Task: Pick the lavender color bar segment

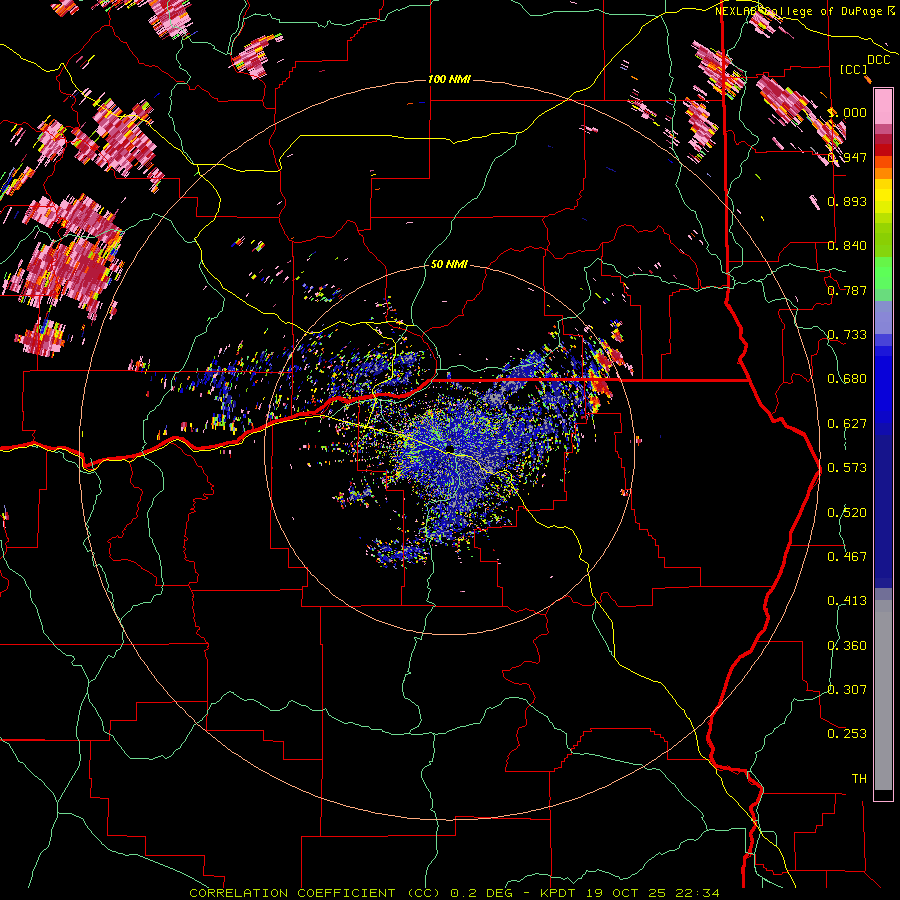Action: point(883,317)
